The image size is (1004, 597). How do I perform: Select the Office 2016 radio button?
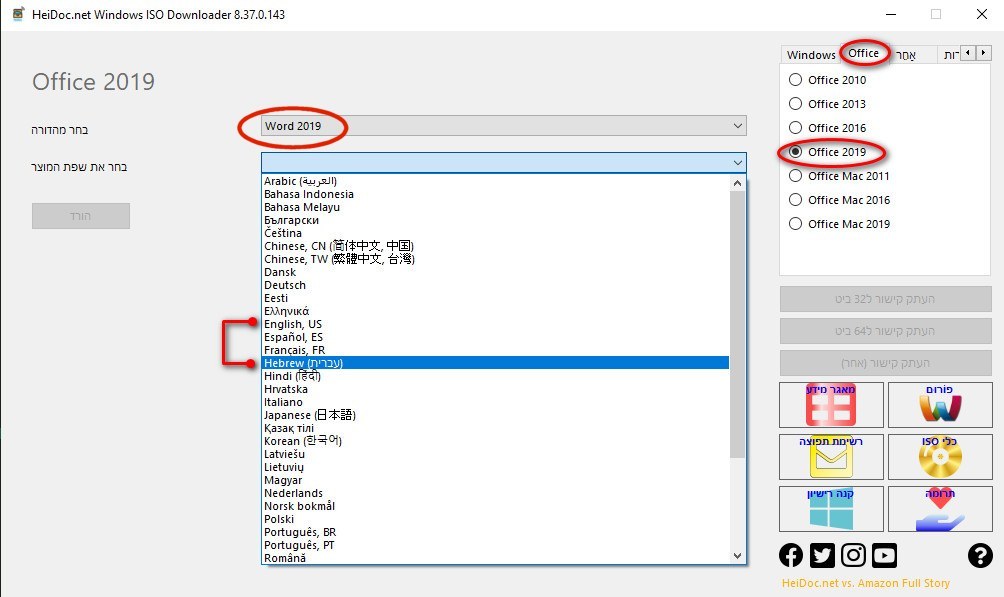796,128
